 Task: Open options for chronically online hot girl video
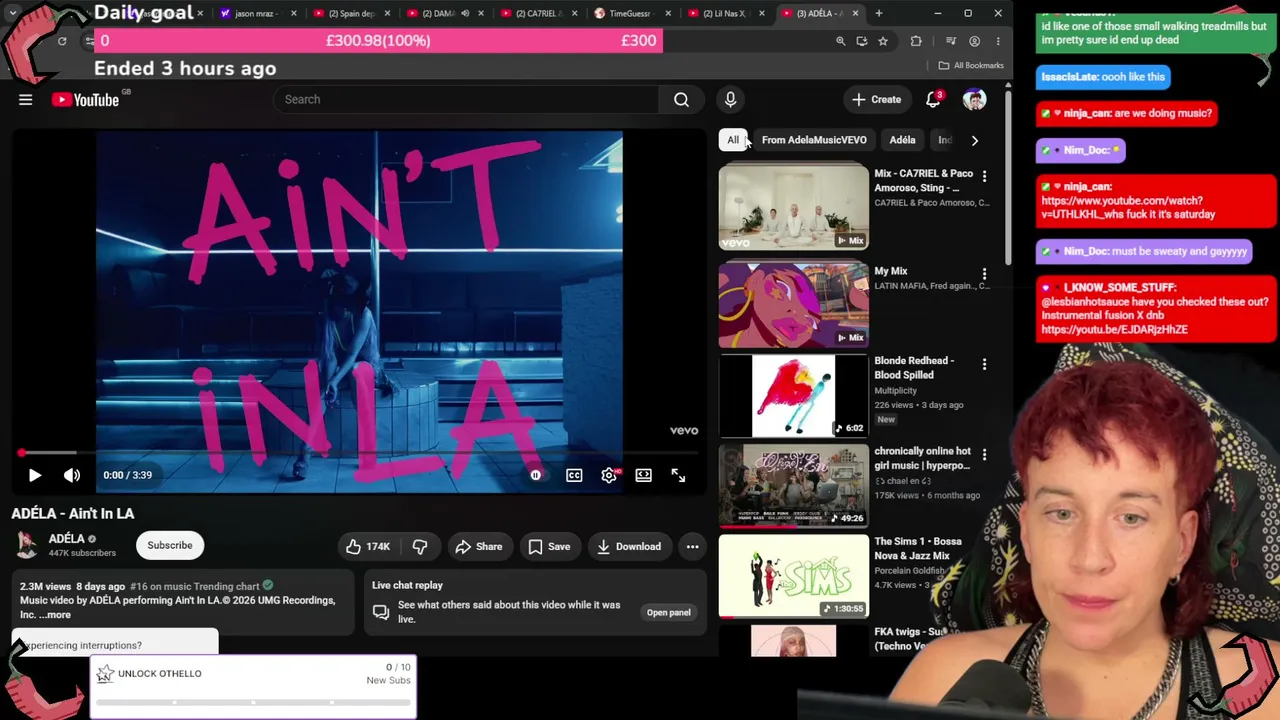tap(984, 454)
